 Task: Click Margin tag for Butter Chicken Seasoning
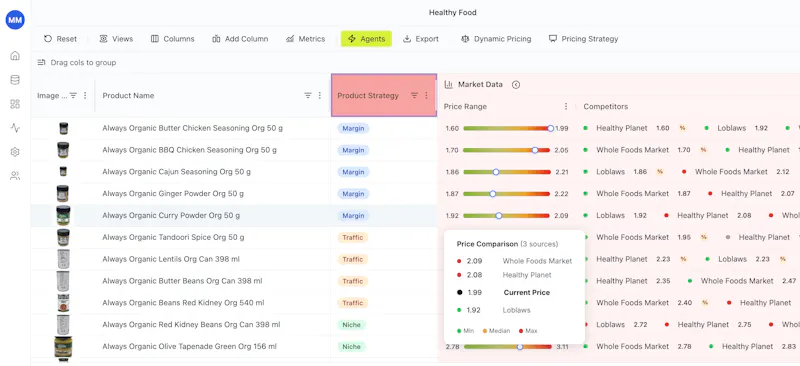[x=353, y=129]
